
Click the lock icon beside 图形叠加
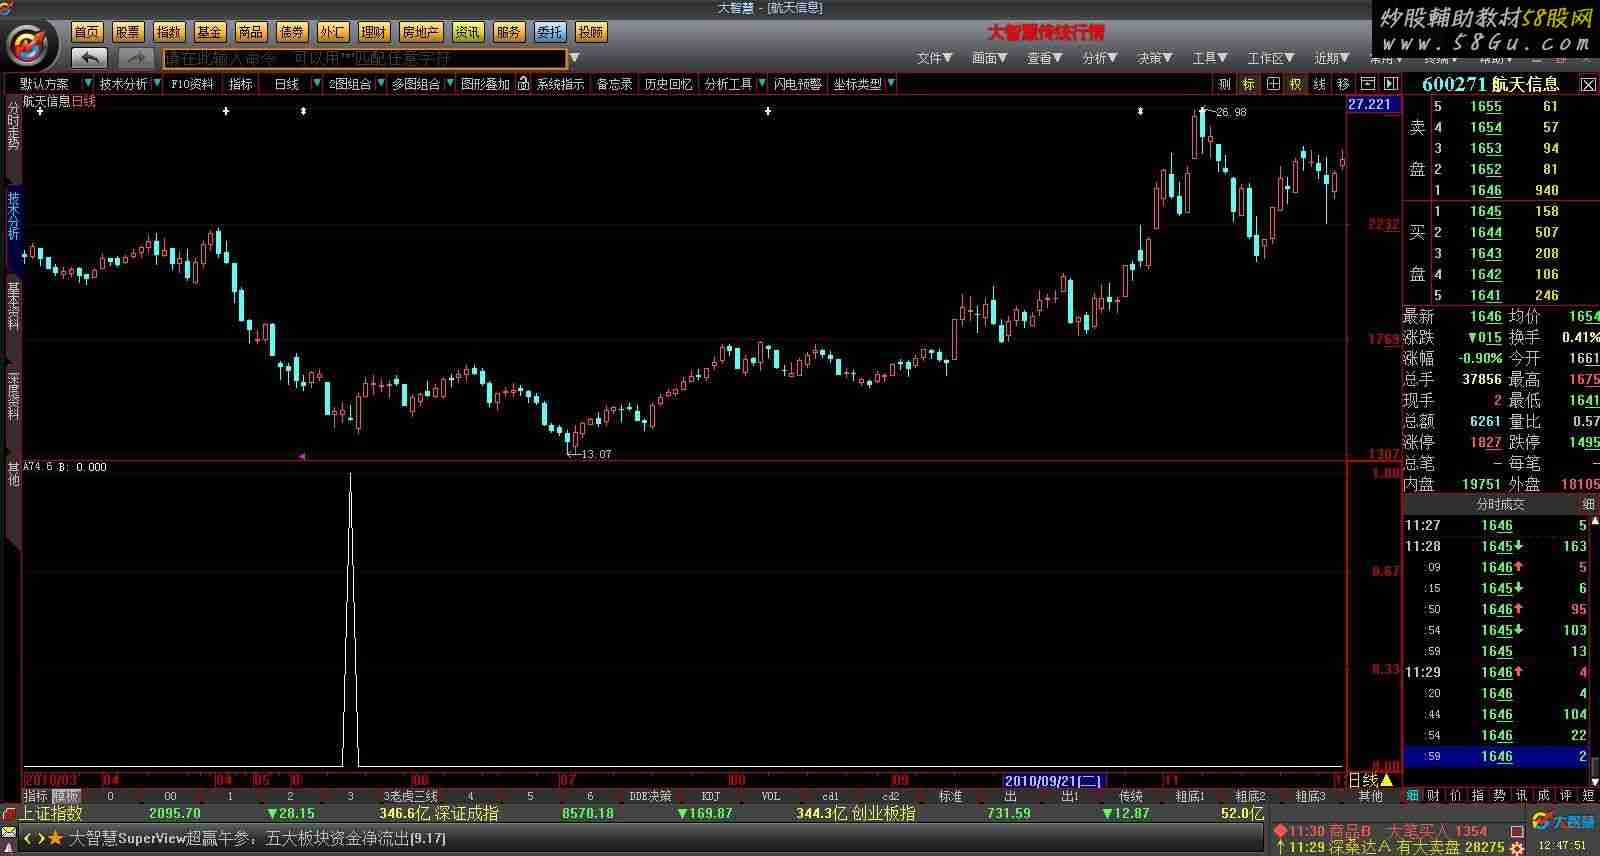point(522,84)
